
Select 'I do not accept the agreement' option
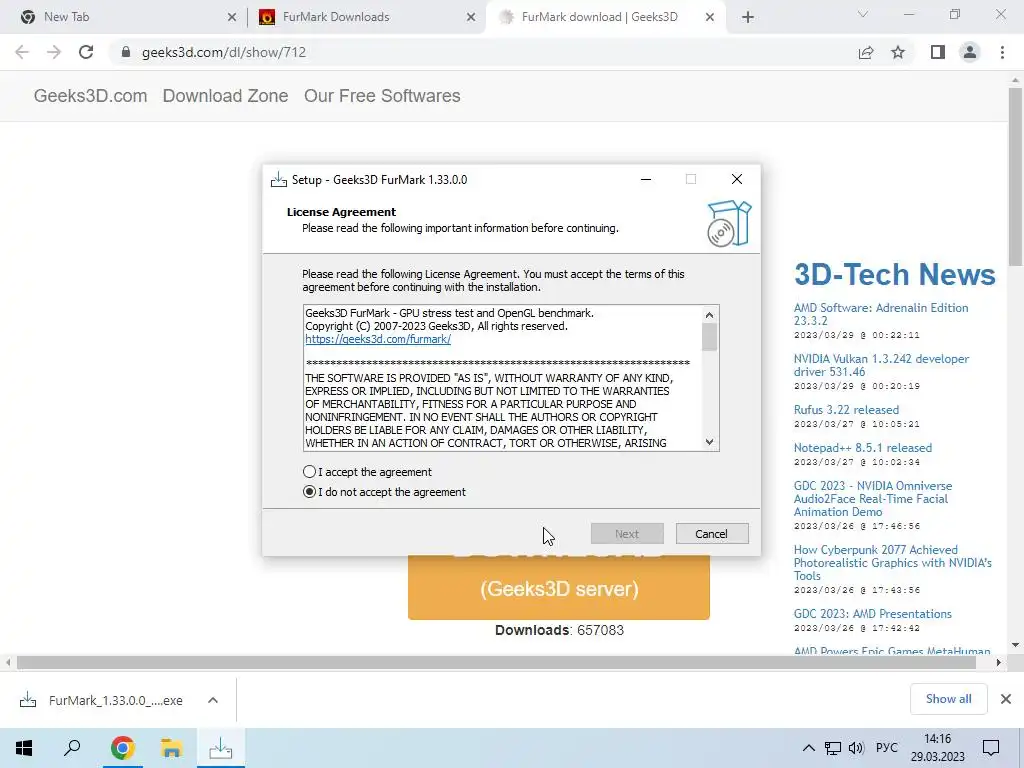310,492
